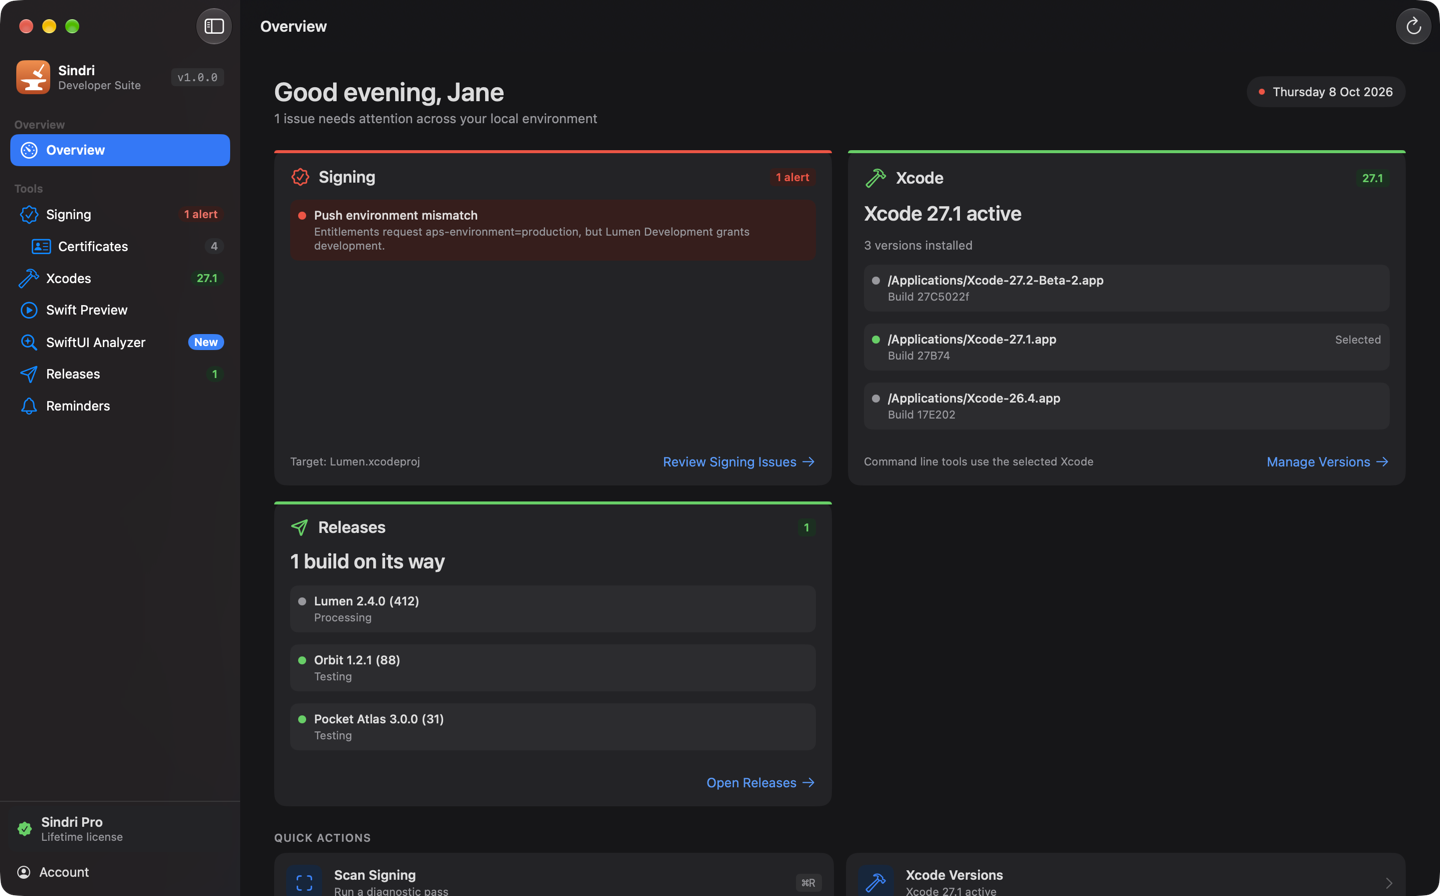Click the v1.0.0 version badge
The height and width of the screenshot is (896, 1440).
[x=197, y=77]
